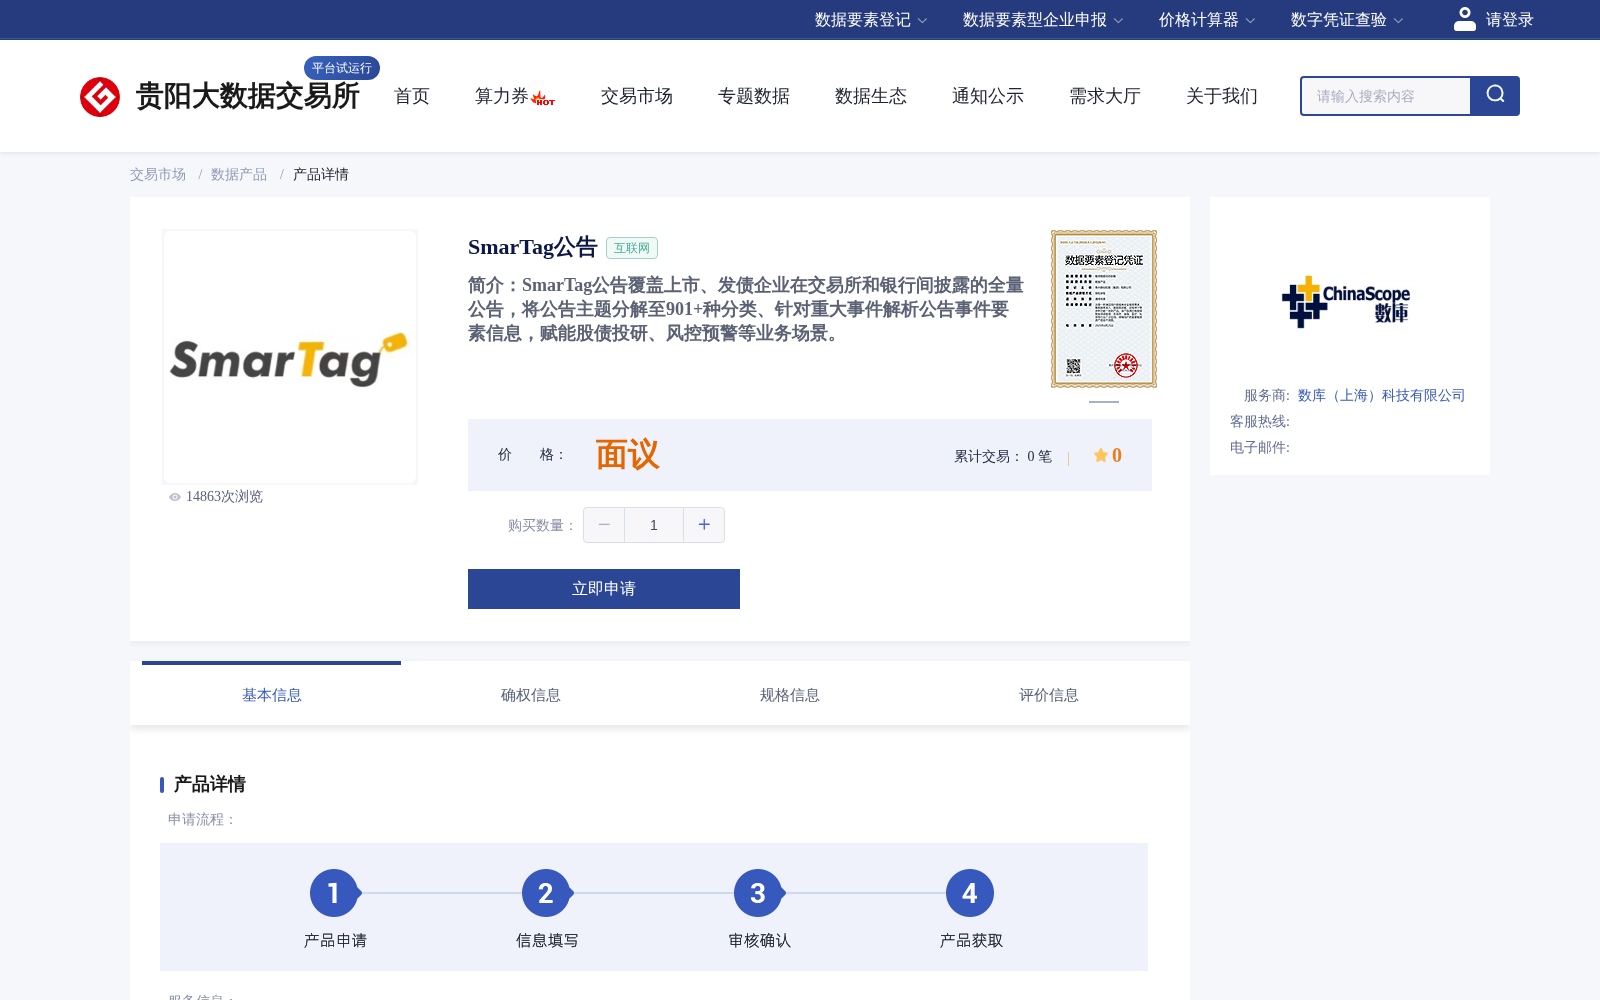
Task: Expand the 价格计算器 dropdown
Action: point(1207,20)
